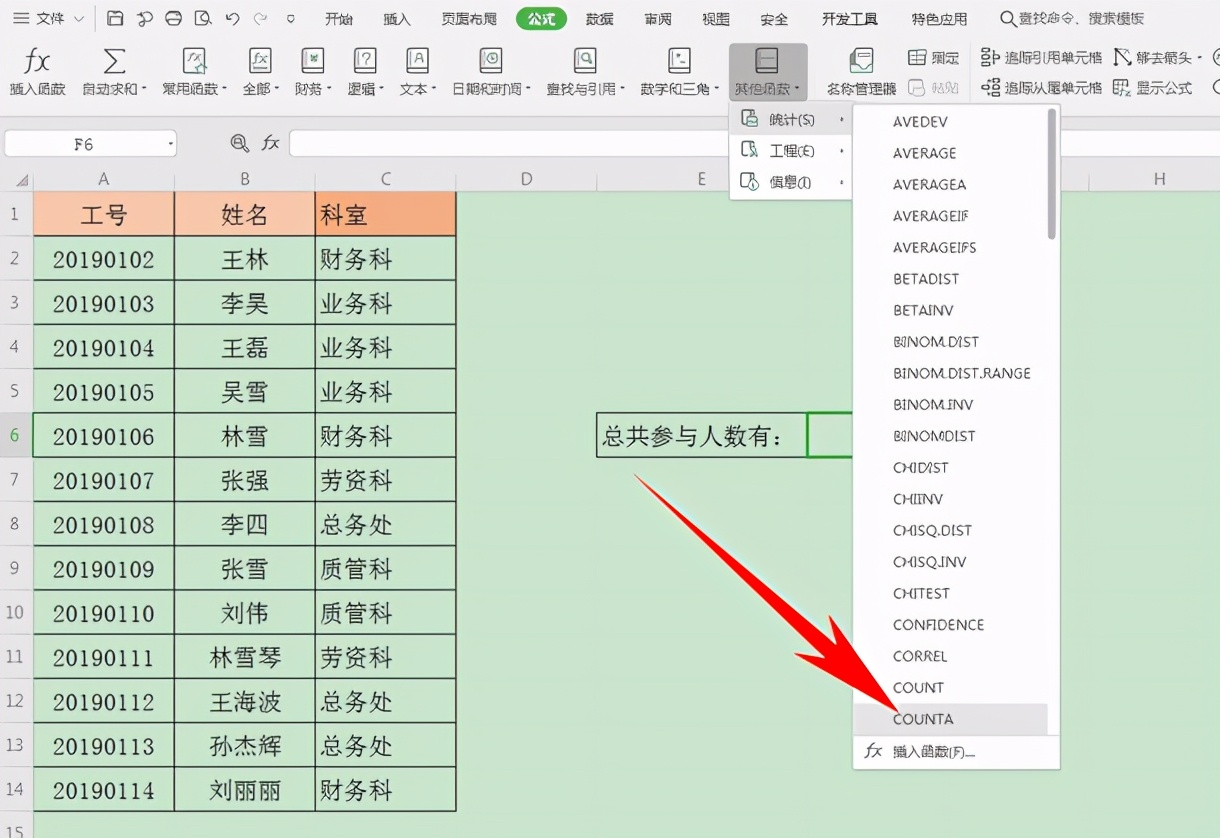Open the 财务 functions dropdown

(313, 72)
